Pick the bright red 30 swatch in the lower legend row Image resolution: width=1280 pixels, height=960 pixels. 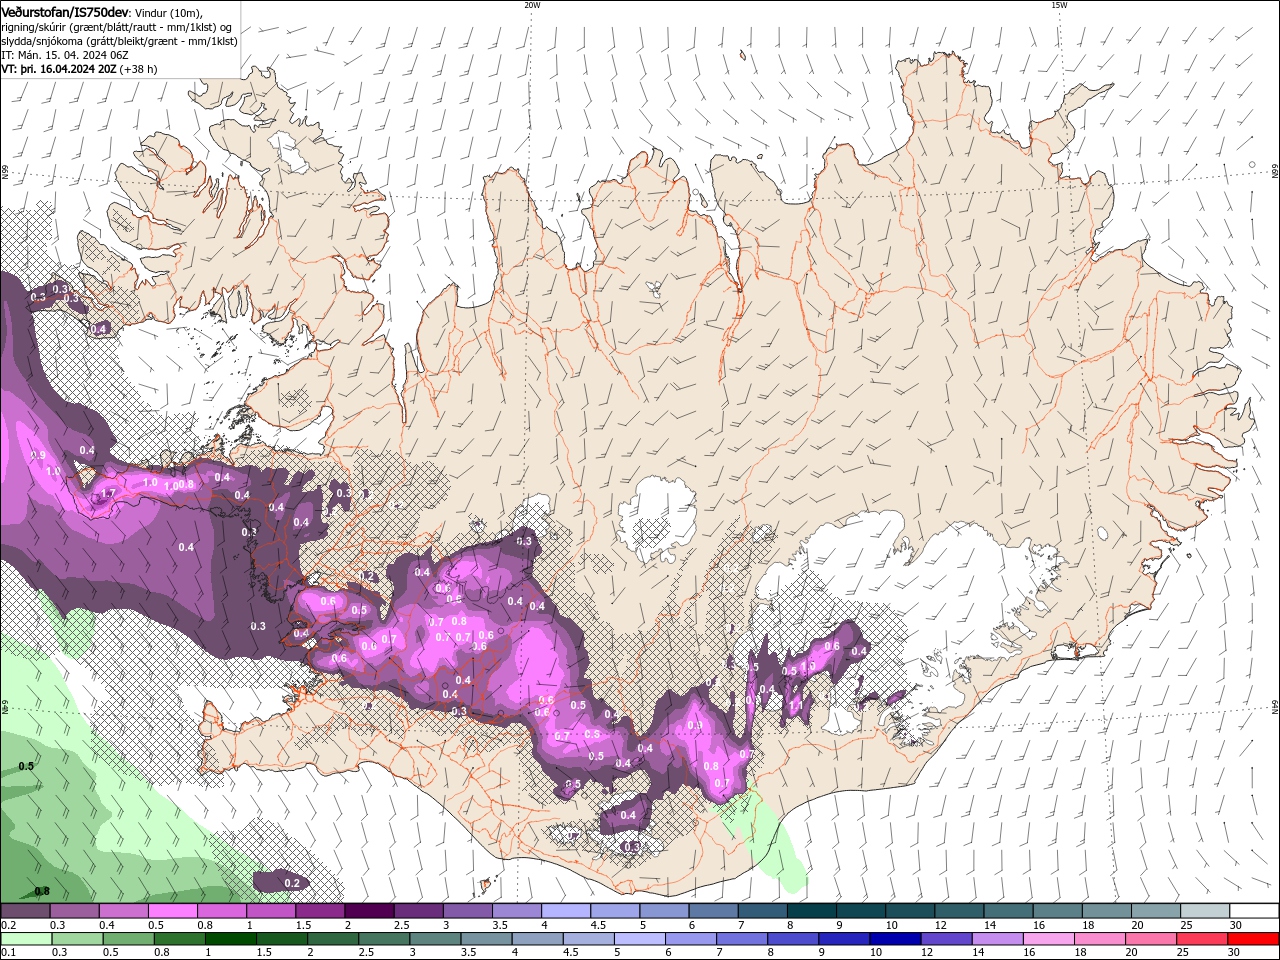click(x=1252, y=939)
